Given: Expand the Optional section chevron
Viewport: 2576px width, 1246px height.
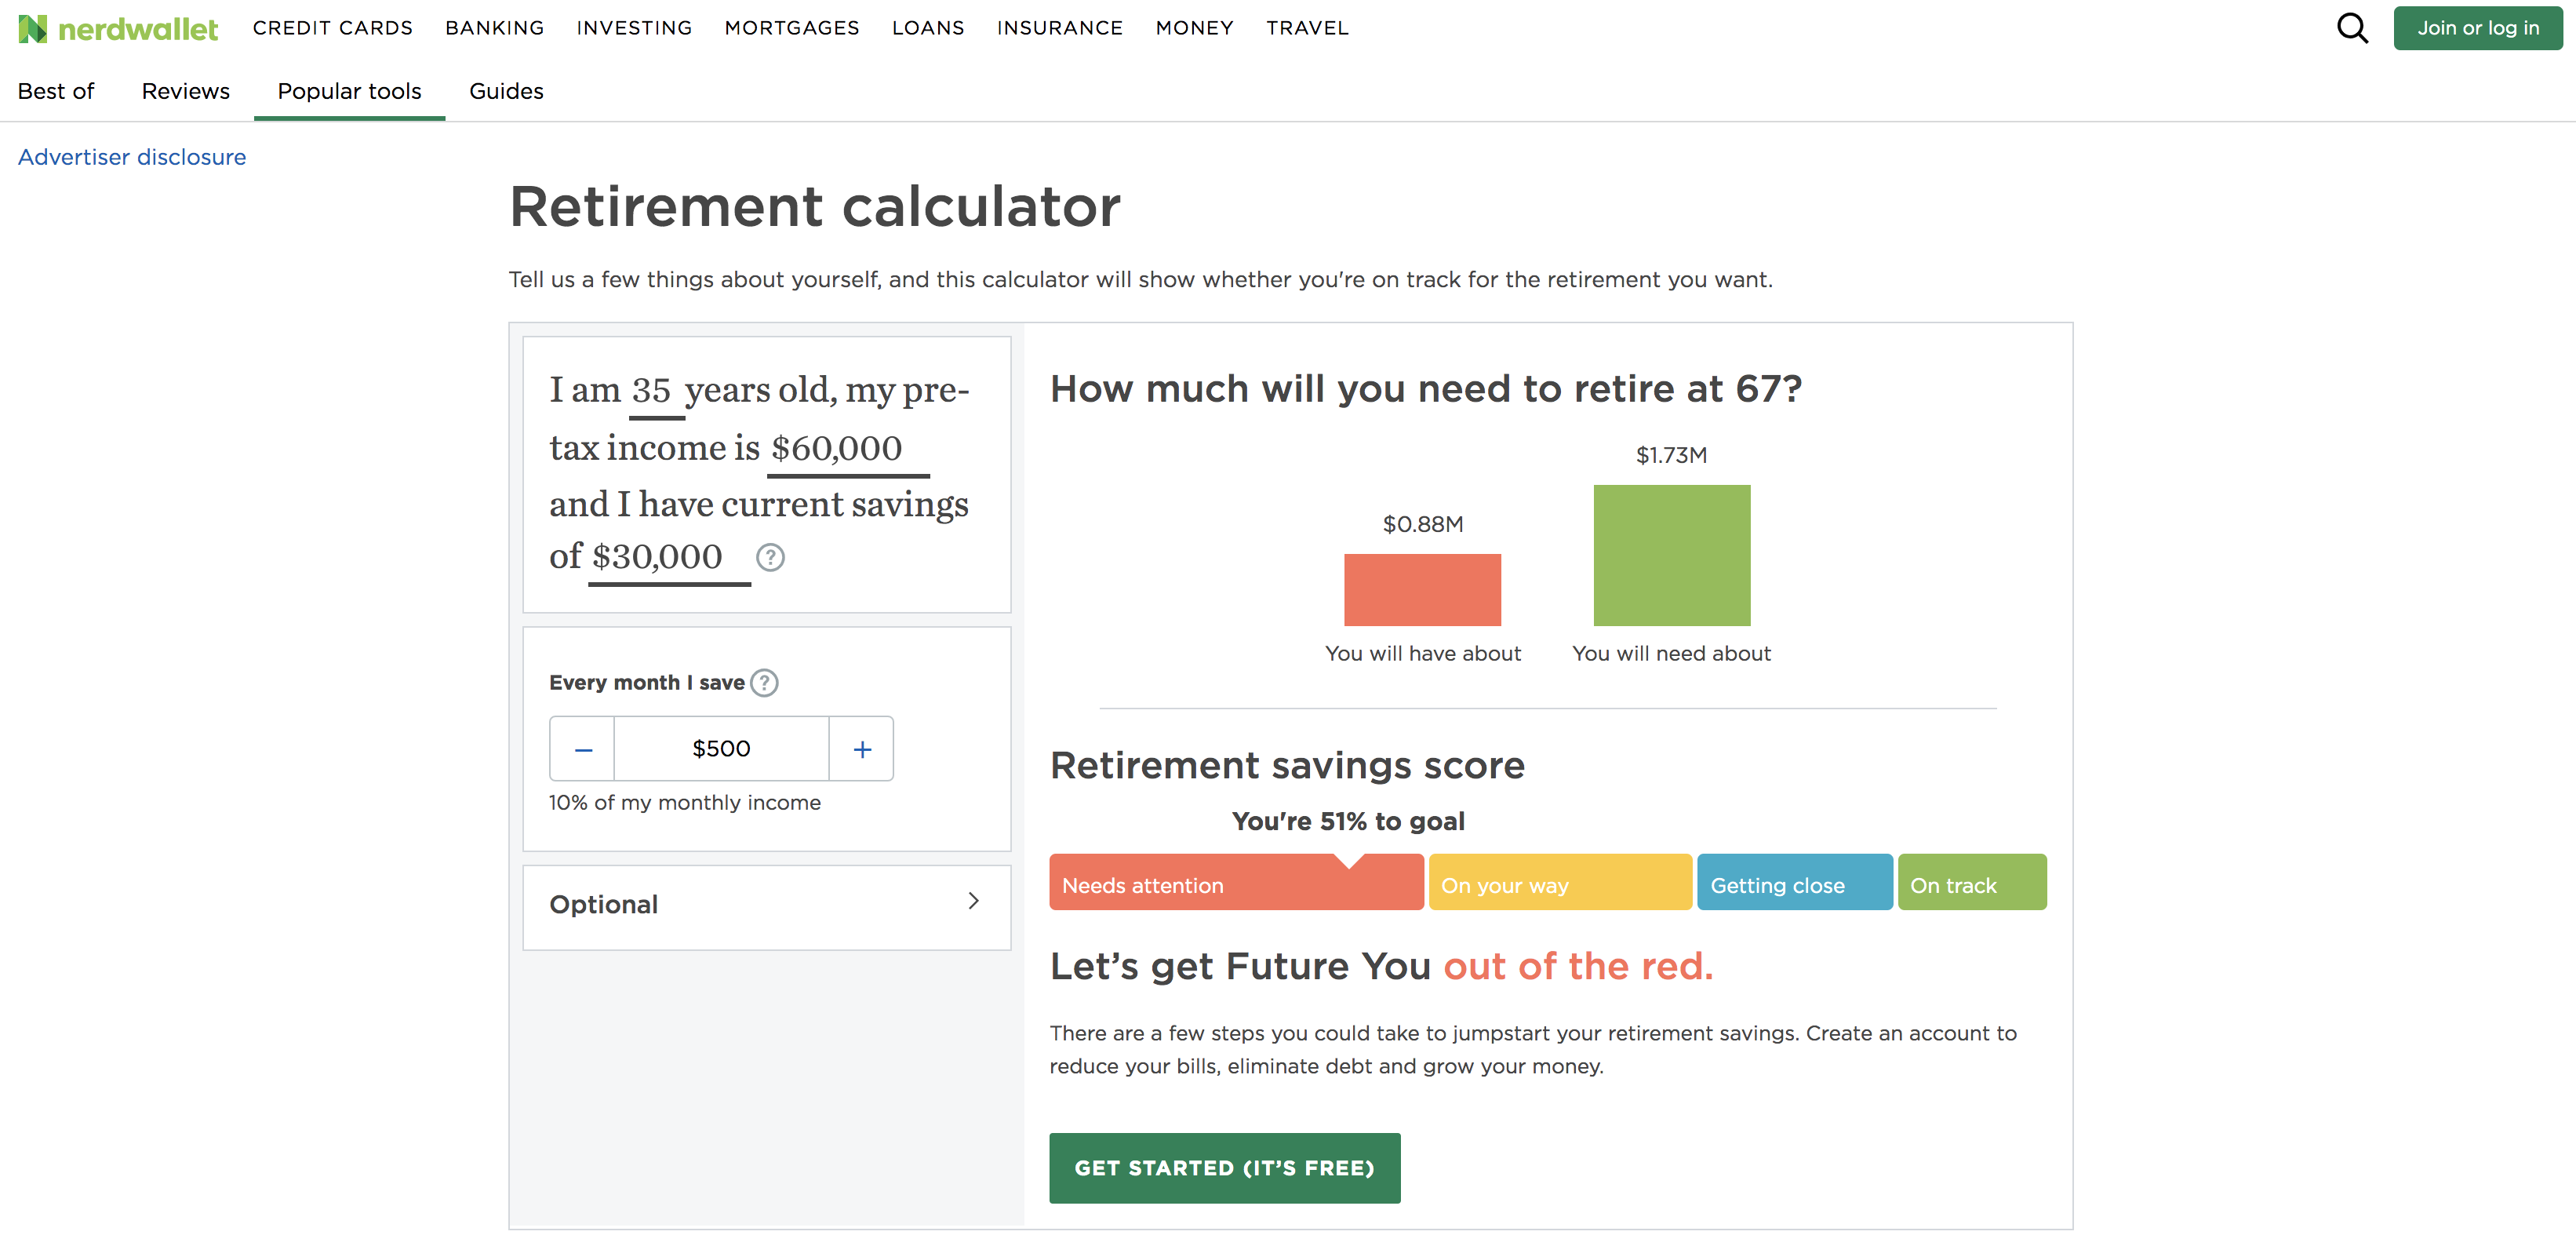Looking at the screenshot, I should tap(973, 902).
